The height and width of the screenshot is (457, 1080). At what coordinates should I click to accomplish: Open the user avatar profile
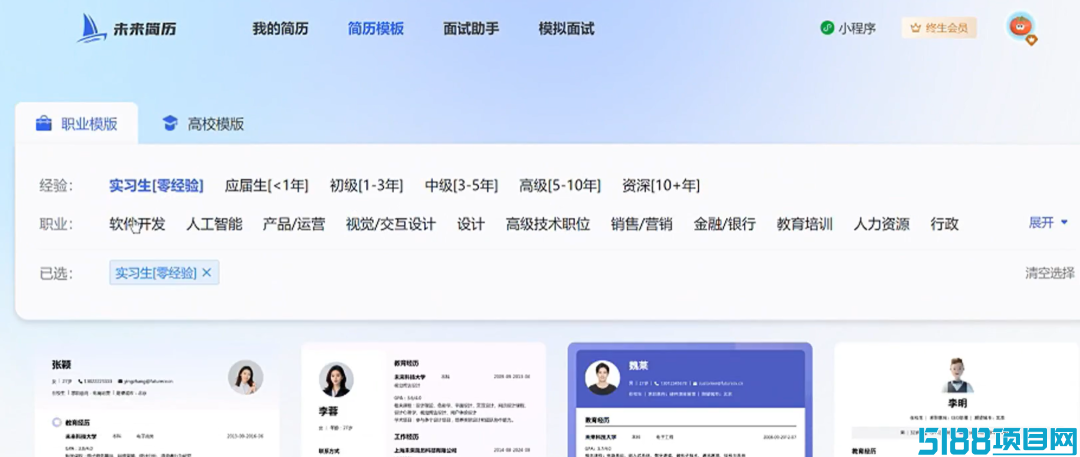pyautogui.click(x=1019, y=27)
